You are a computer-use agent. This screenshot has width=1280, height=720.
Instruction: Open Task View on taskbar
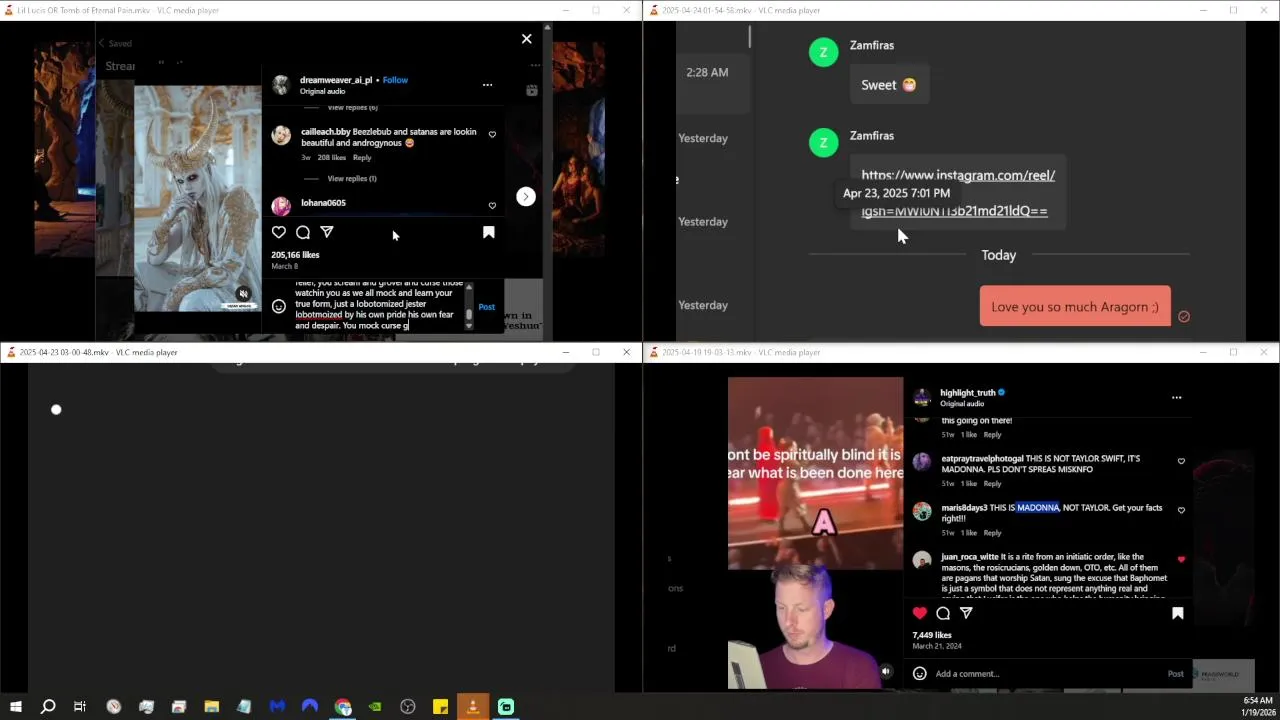(80, 707)
